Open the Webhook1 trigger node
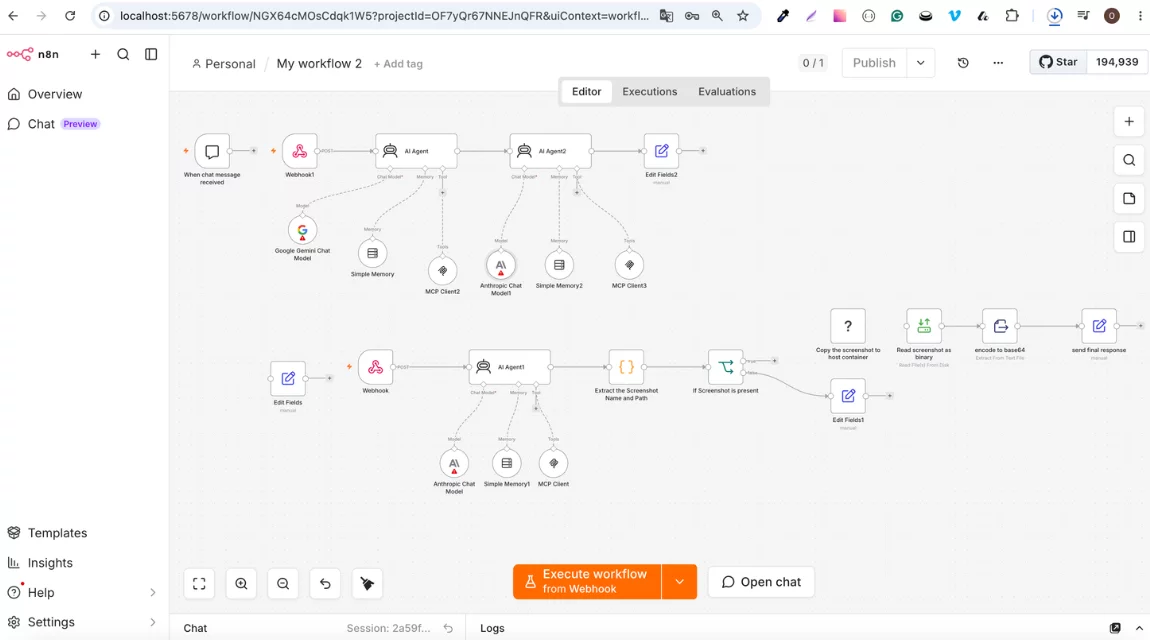1150x640 pixels. pyautogui.click(x=299, y=151)
